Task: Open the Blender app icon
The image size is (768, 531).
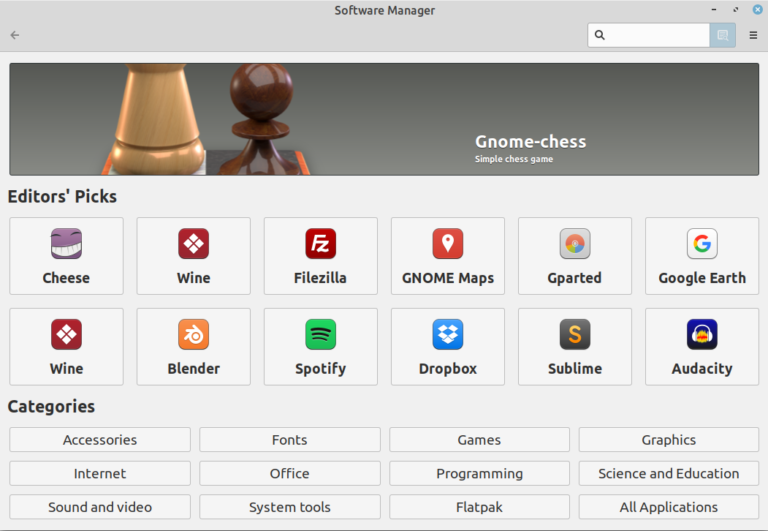Action: pyautogui.click(x=193, y=334)
